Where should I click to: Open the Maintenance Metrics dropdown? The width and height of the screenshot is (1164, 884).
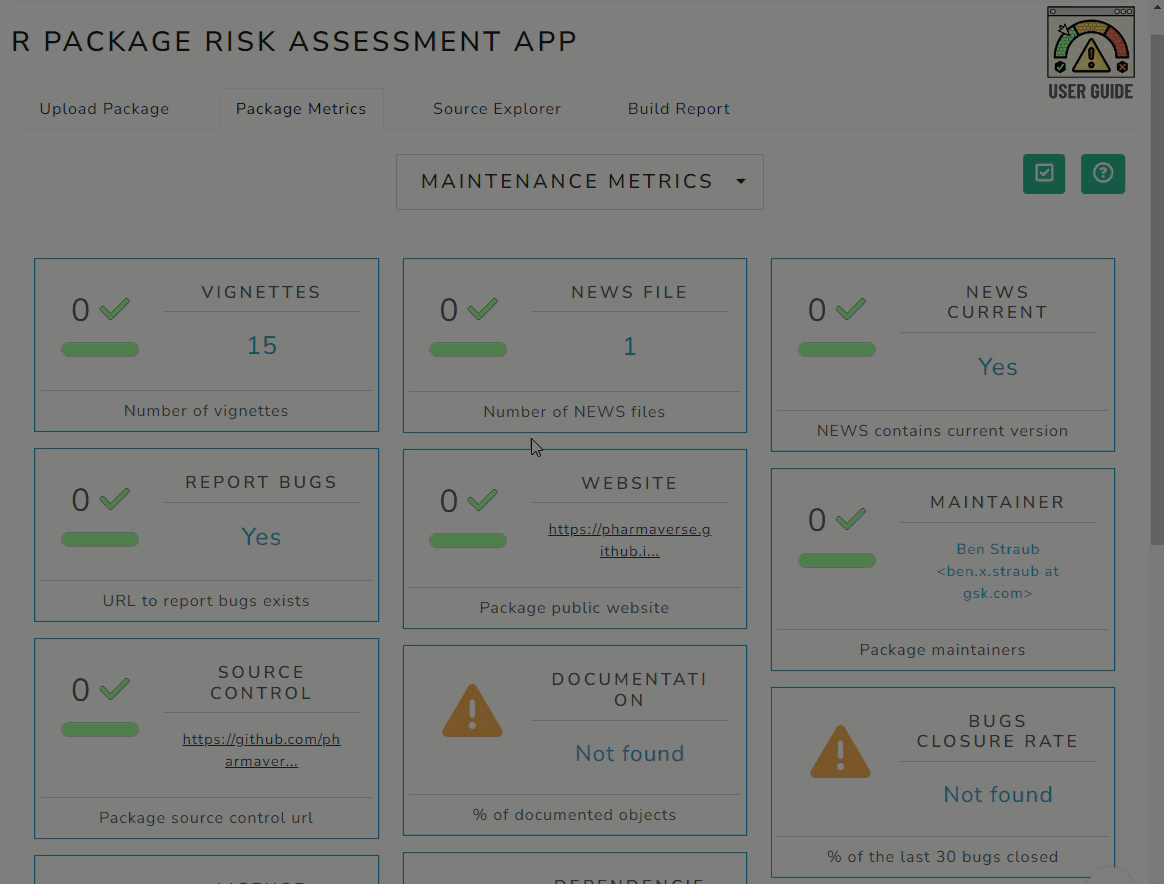[580, 182]
